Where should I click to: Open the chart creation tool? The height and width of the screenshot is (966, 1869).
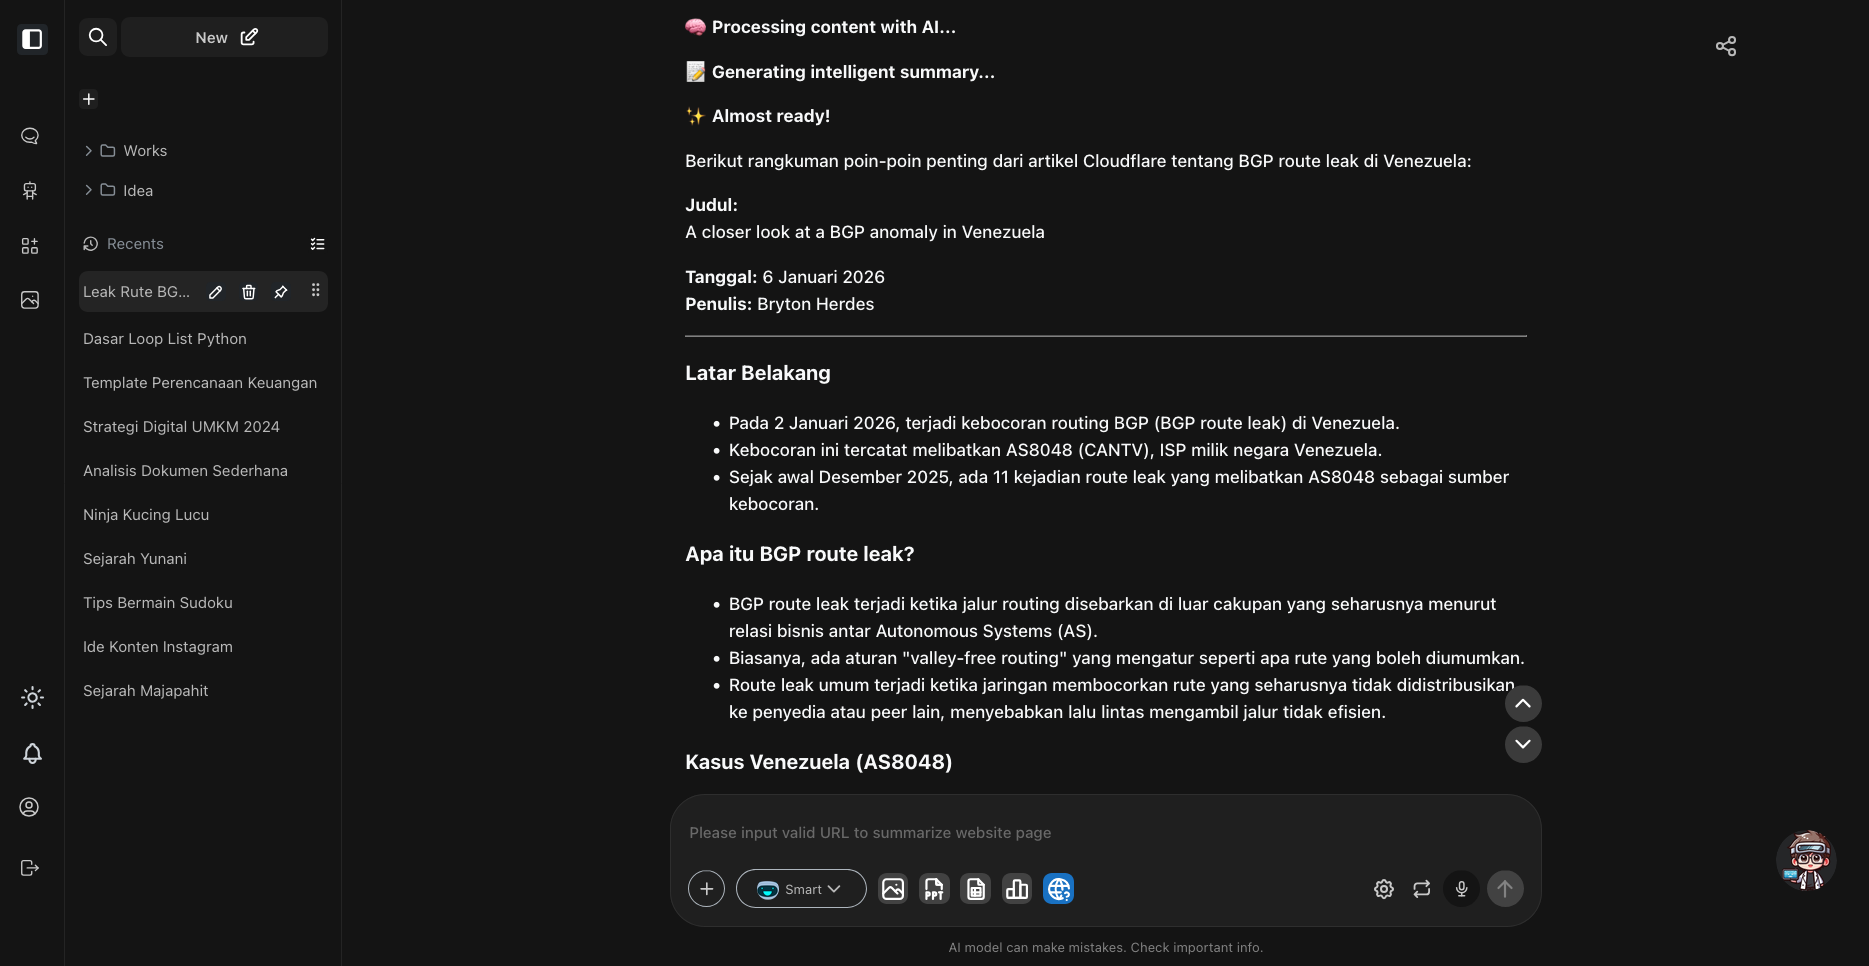click(x=1017, y=889)
